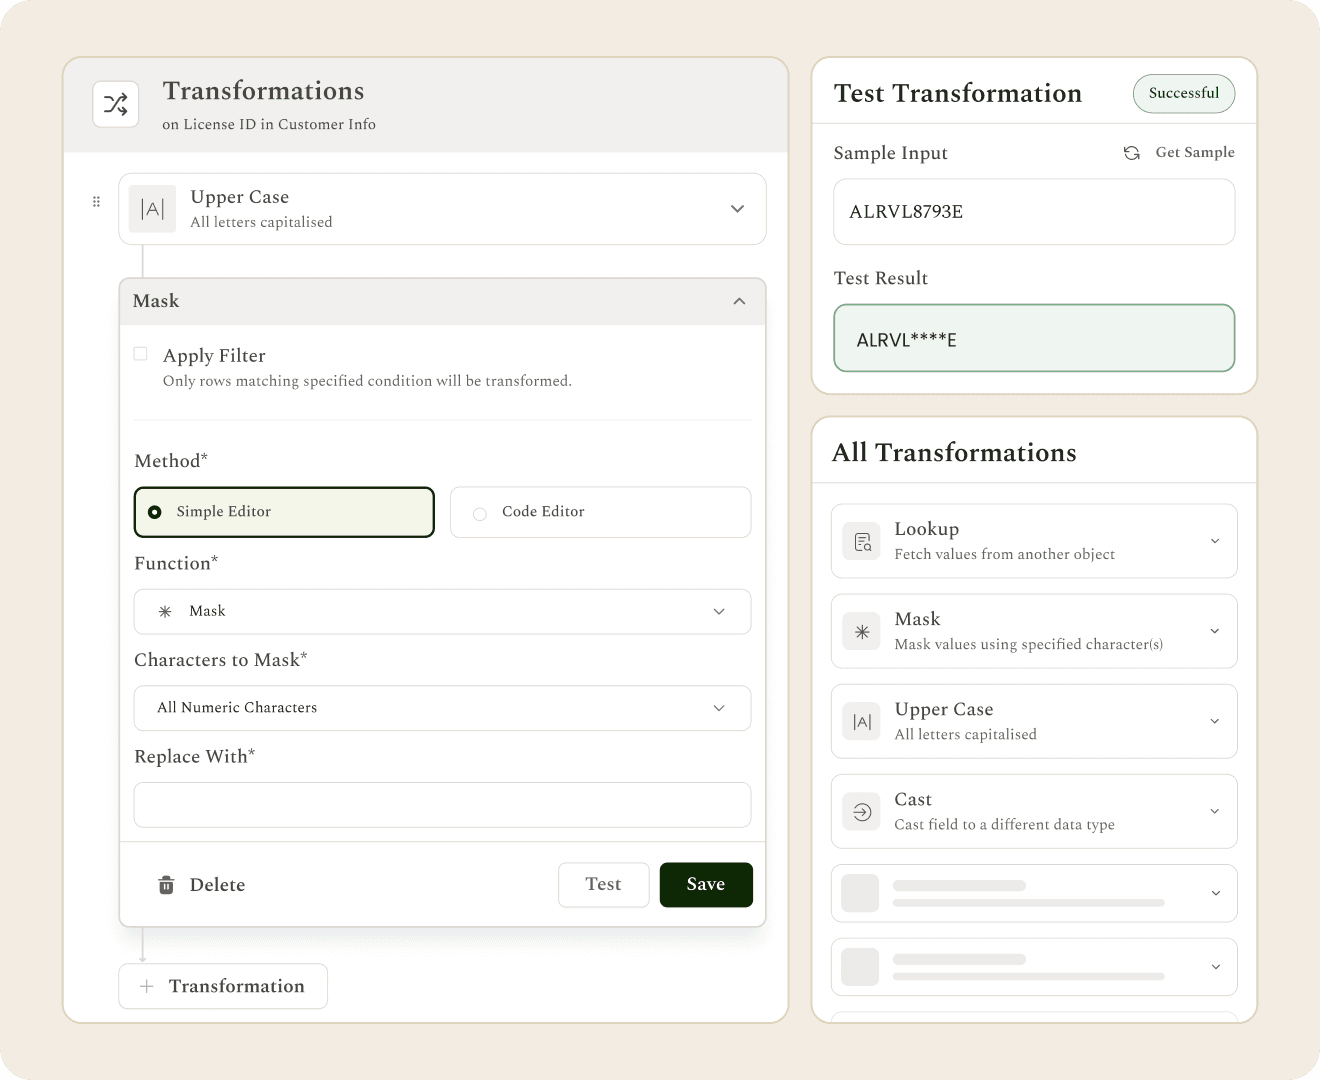The image size is (1320, 1080).
Task: Save the Mask transformation
Action: coord(706,885)
